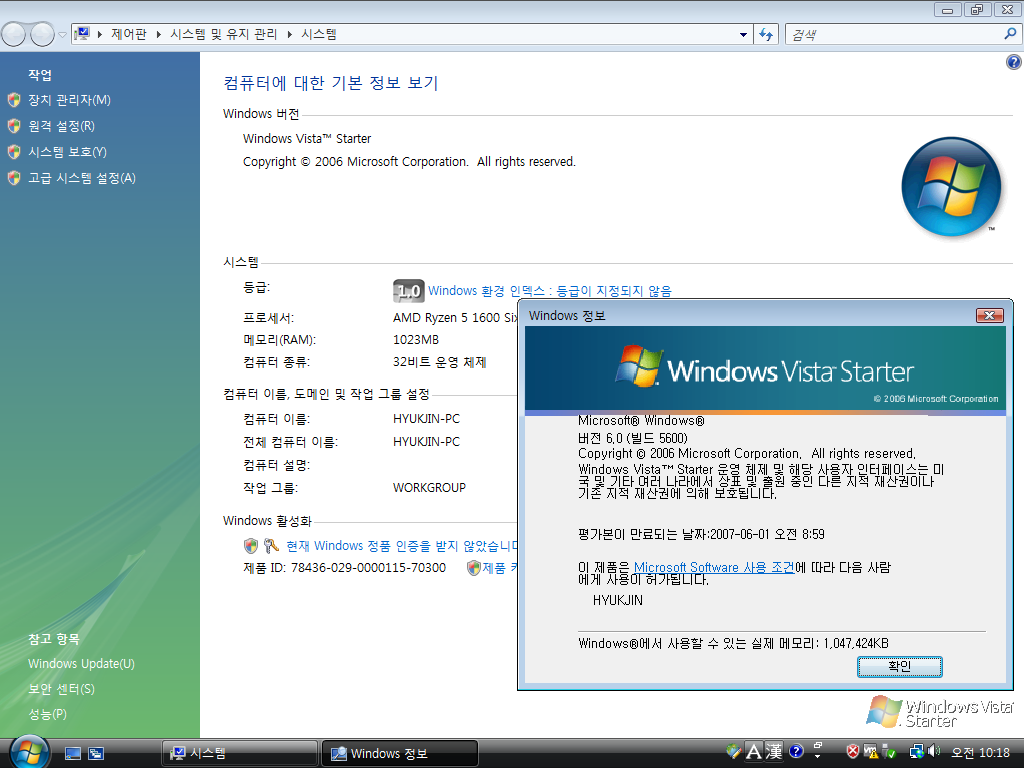Click the taskbar clock 오전 10:18
The width and height of the screenshot is (1024, 768).
pyautogui.click(x=980, y=752)
